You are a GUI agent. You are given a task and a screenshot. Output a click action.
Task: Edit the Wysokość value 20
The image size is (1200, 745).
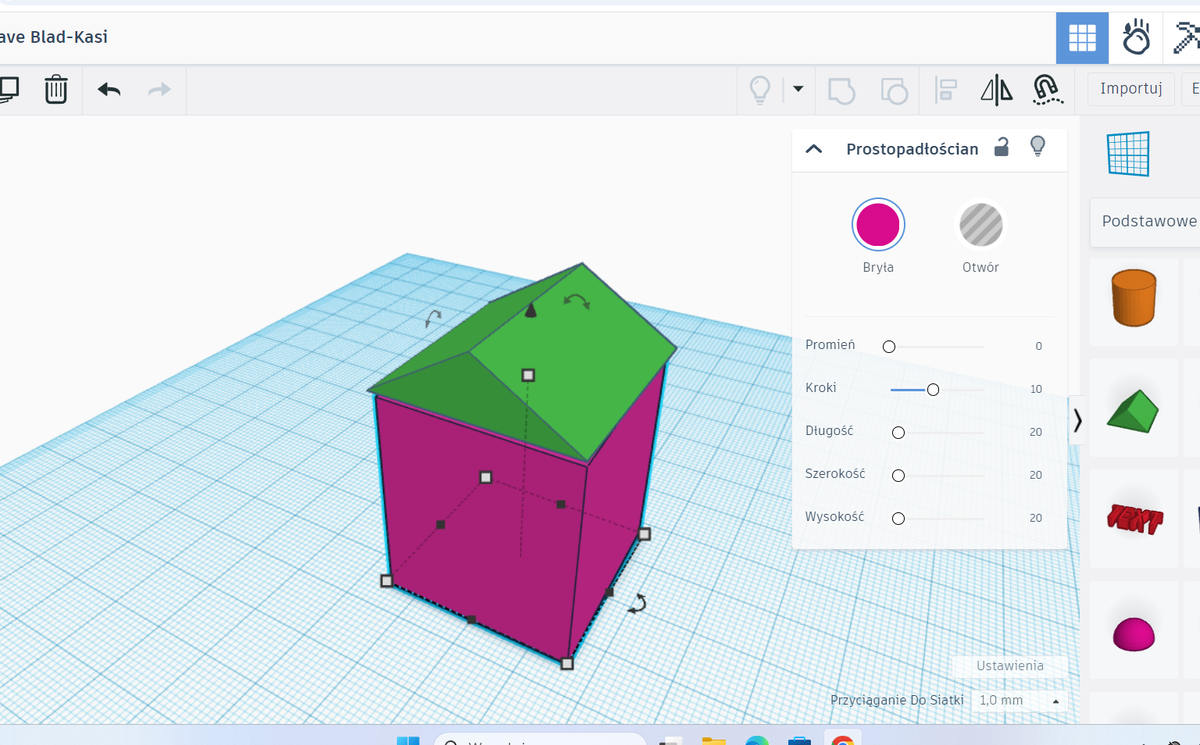click(x=1036, y=518)
